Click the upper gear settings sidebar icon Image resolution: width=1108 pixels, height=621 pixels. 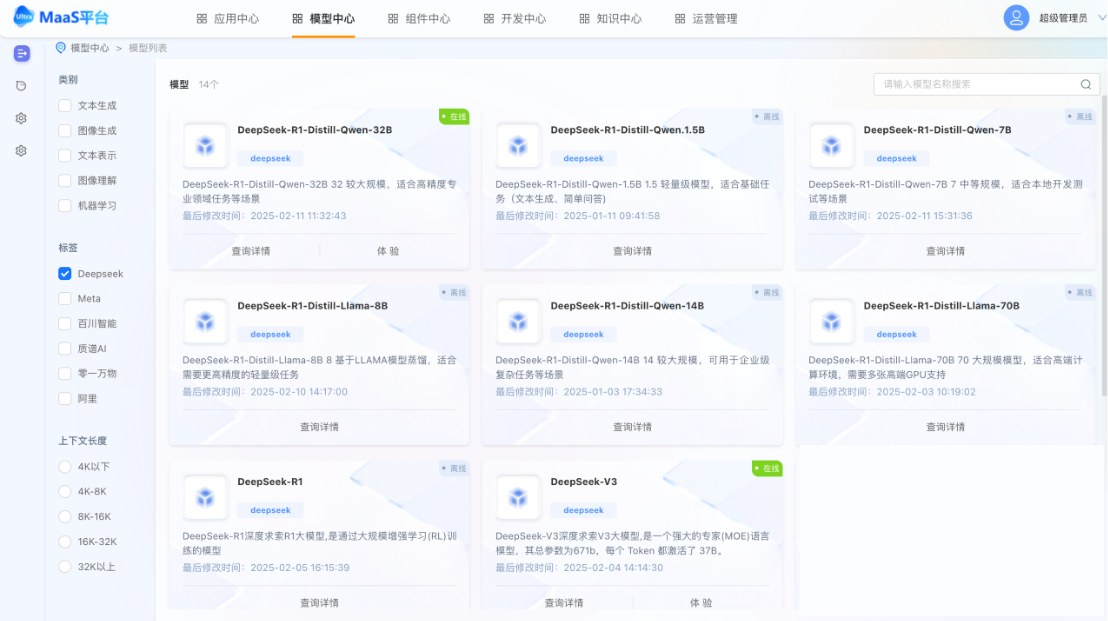21,119
